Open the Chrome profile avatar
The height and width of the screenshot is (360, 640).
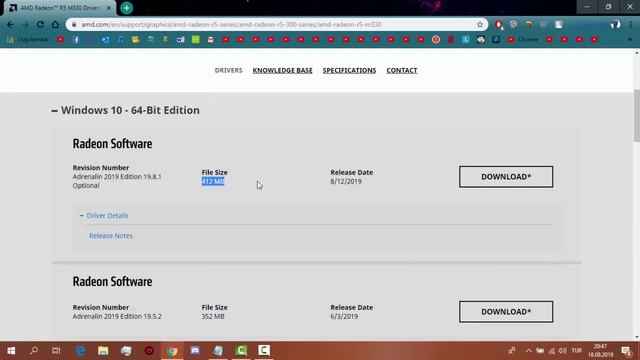point(615,24)
